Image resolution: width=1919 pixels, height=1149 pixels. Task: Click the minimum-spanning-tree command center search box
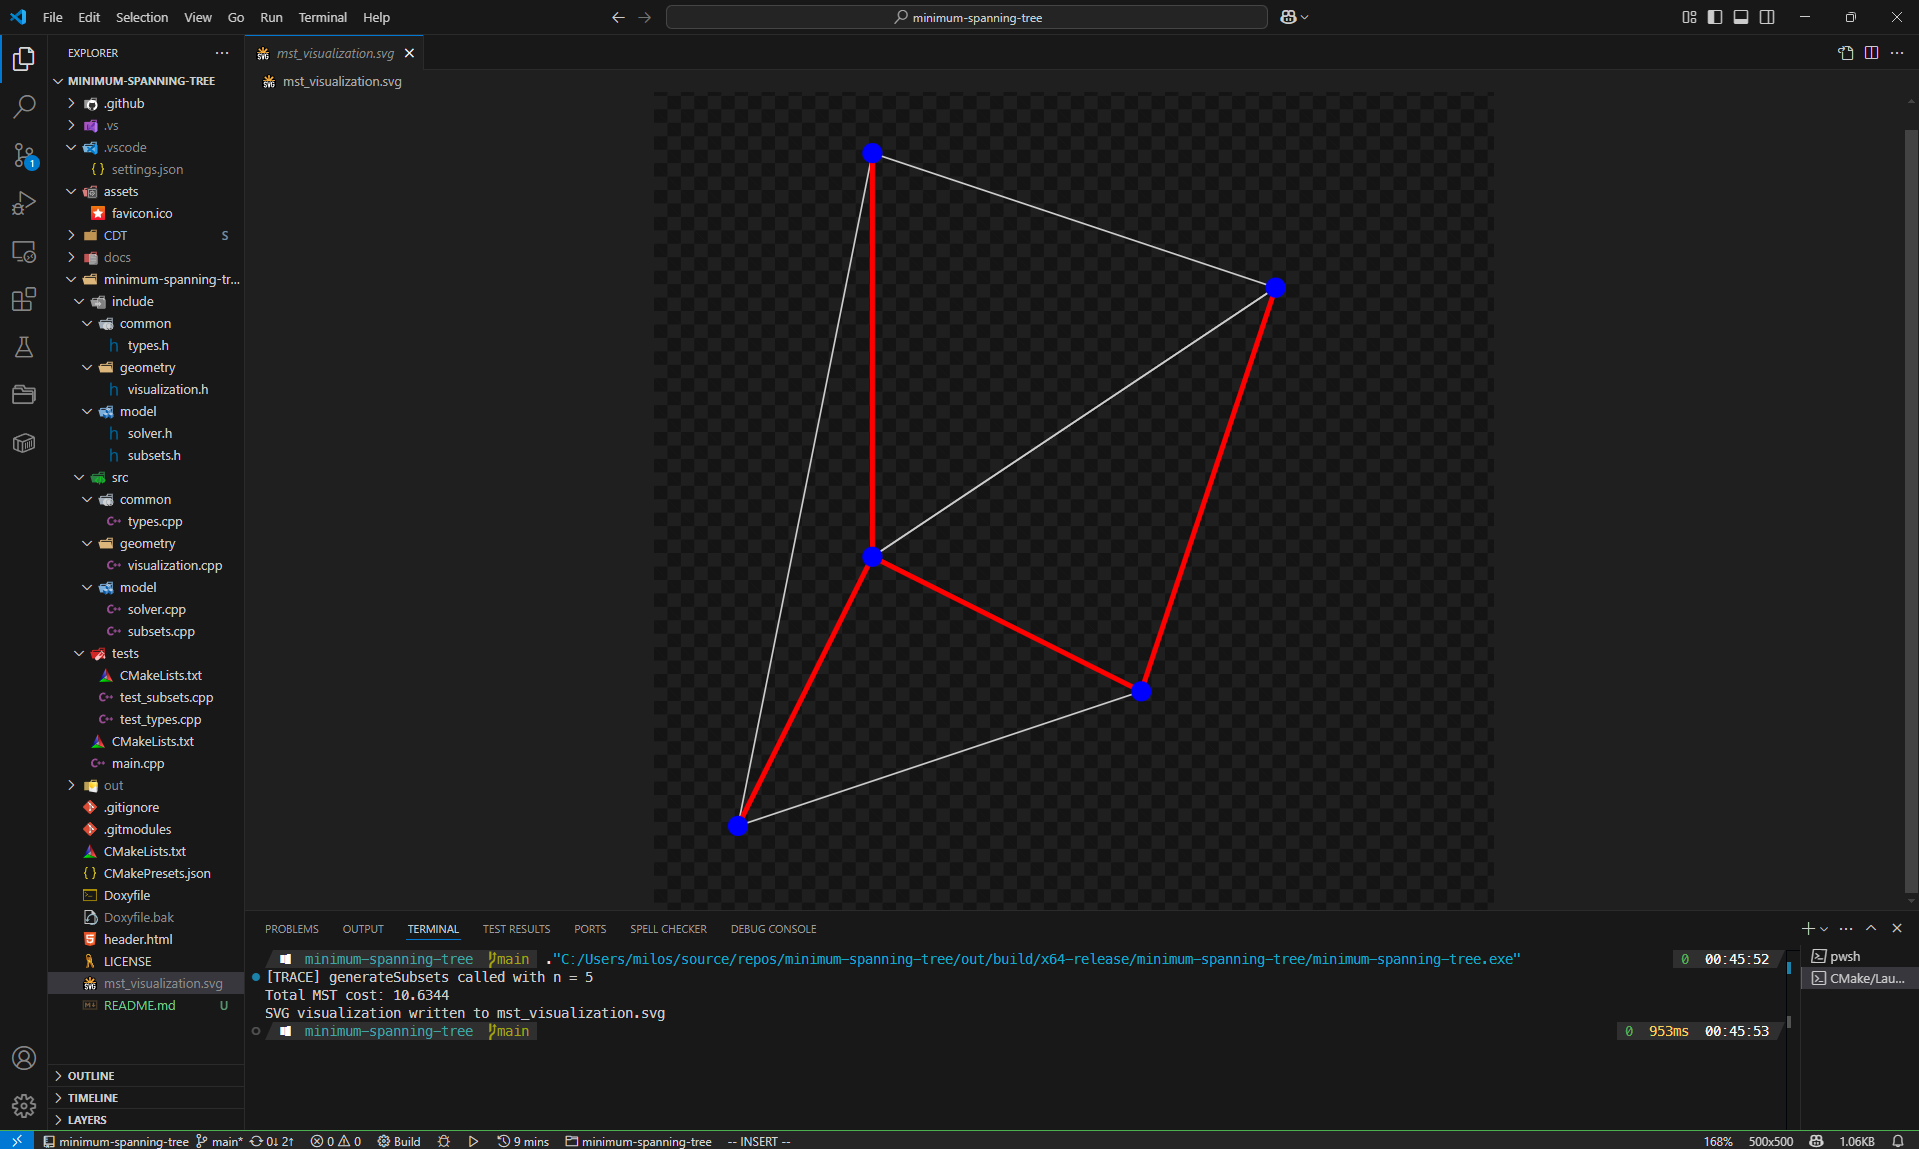click(x=966, y=17)
